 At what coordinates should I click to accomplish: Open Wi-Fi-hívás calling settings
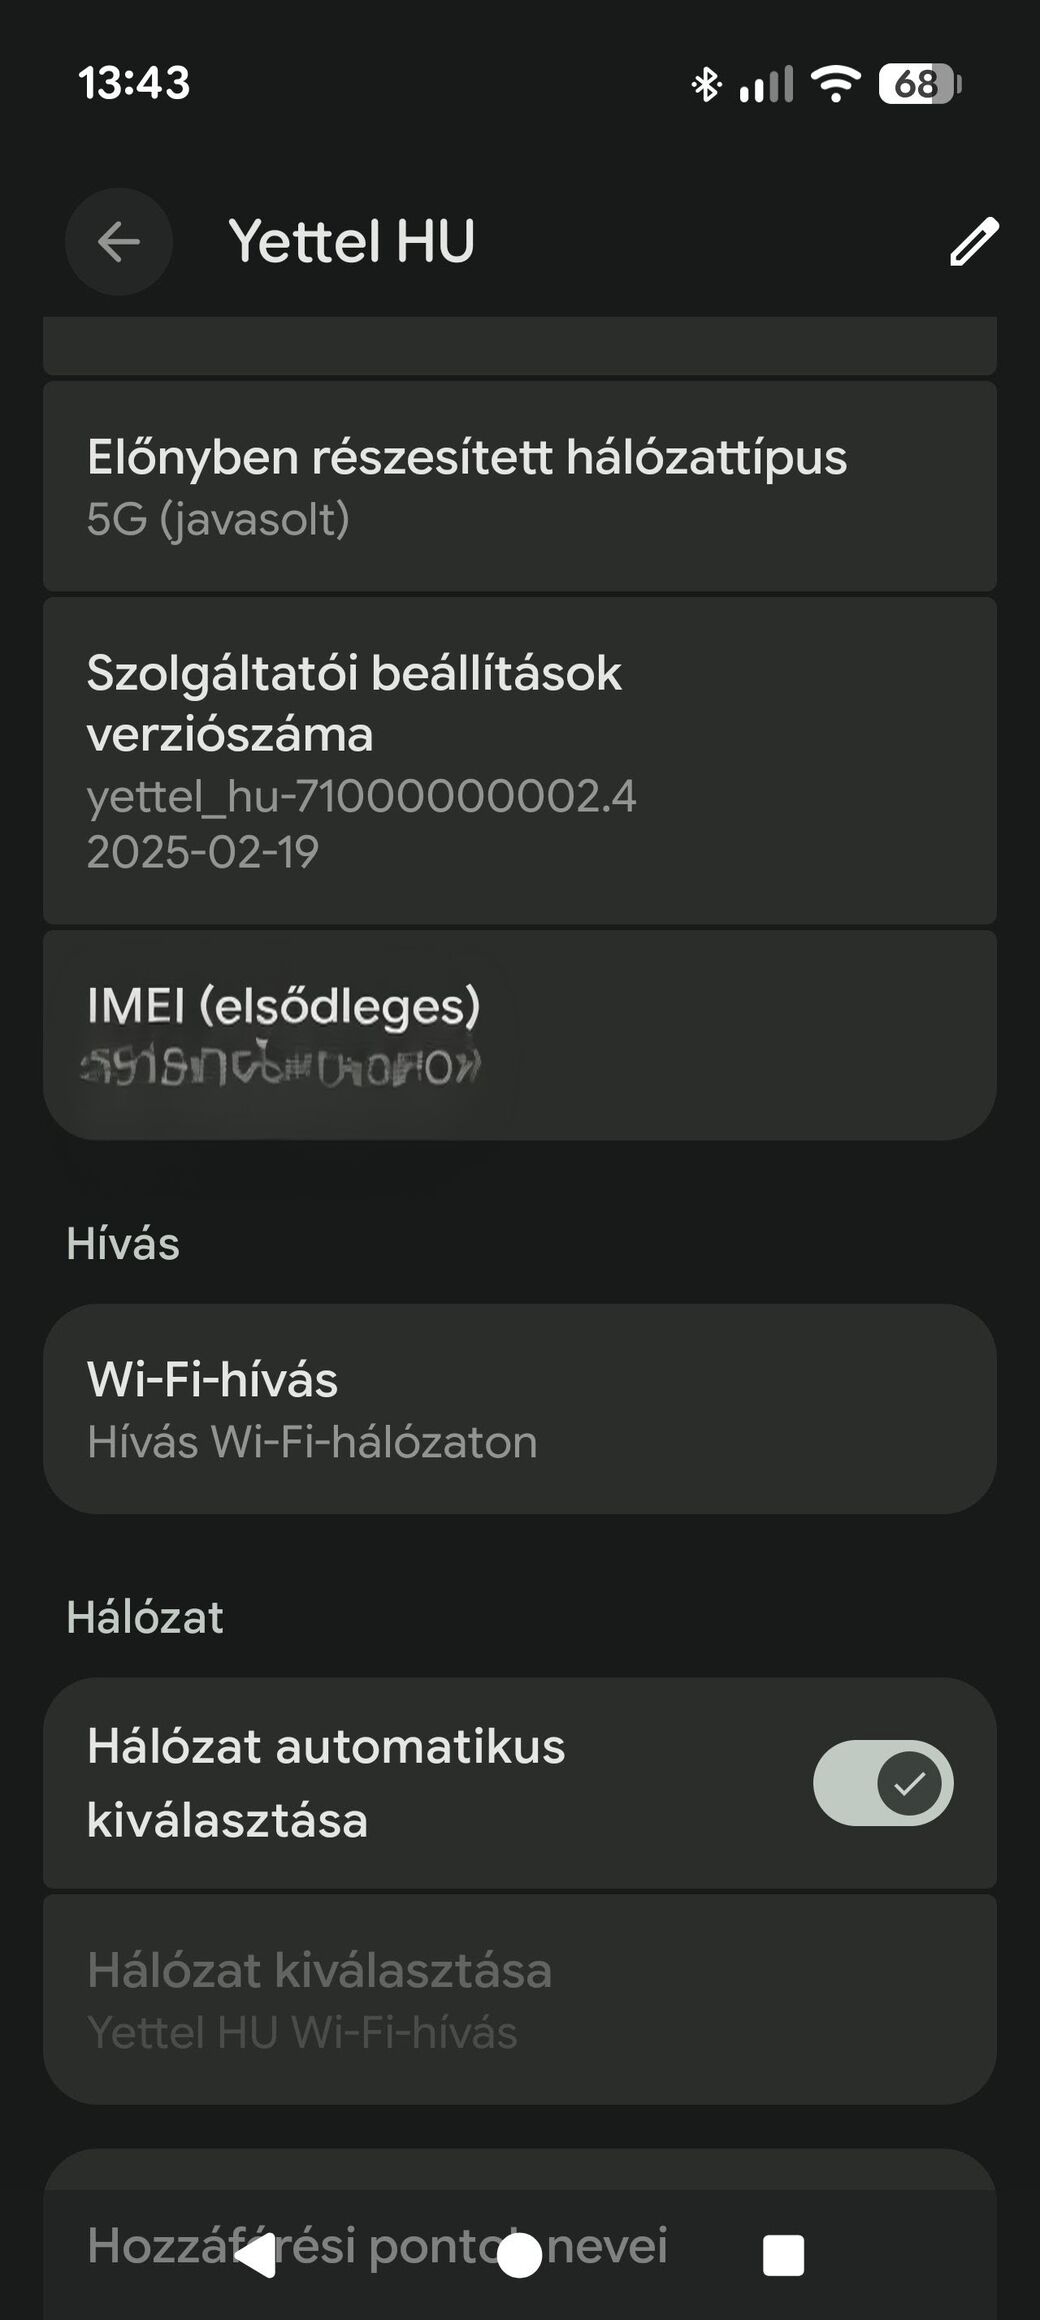(519, 1408)
